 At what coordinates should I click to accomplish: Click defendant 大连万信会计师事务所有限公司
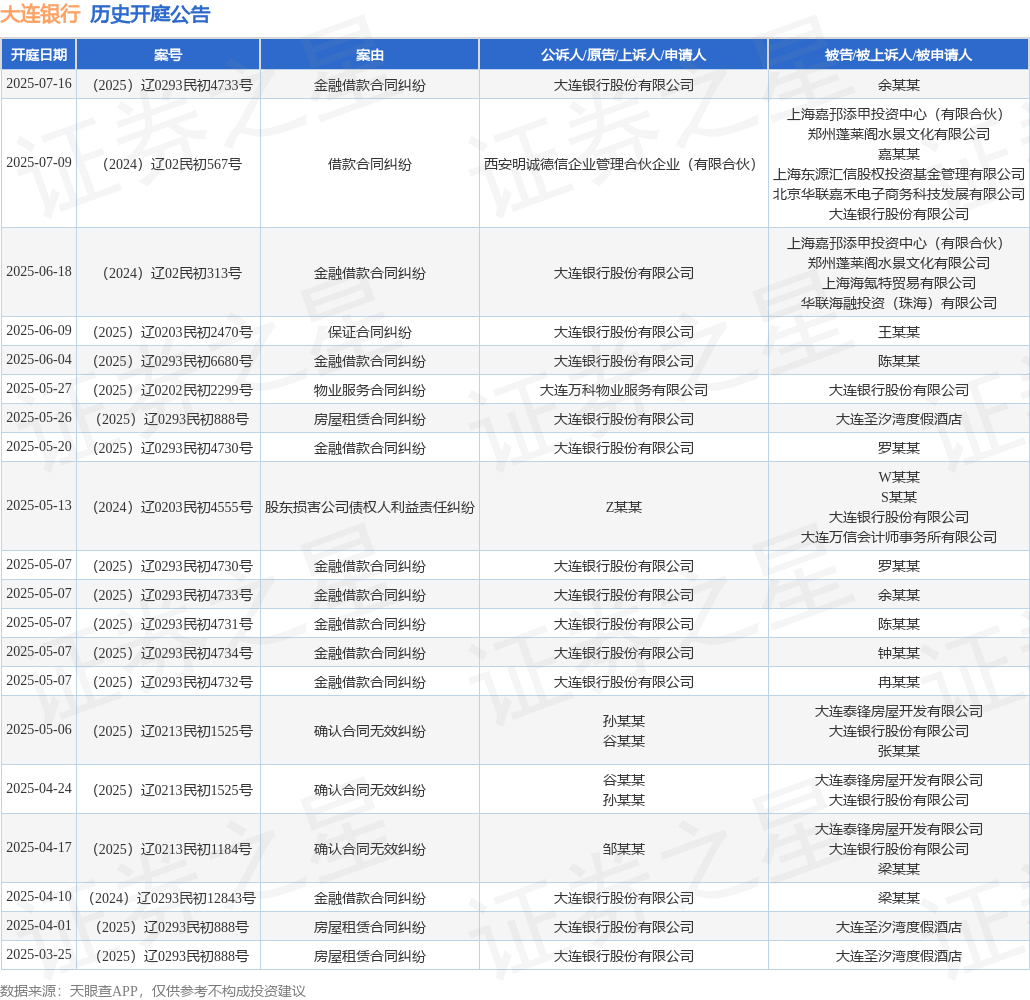(x=898, y=537)
